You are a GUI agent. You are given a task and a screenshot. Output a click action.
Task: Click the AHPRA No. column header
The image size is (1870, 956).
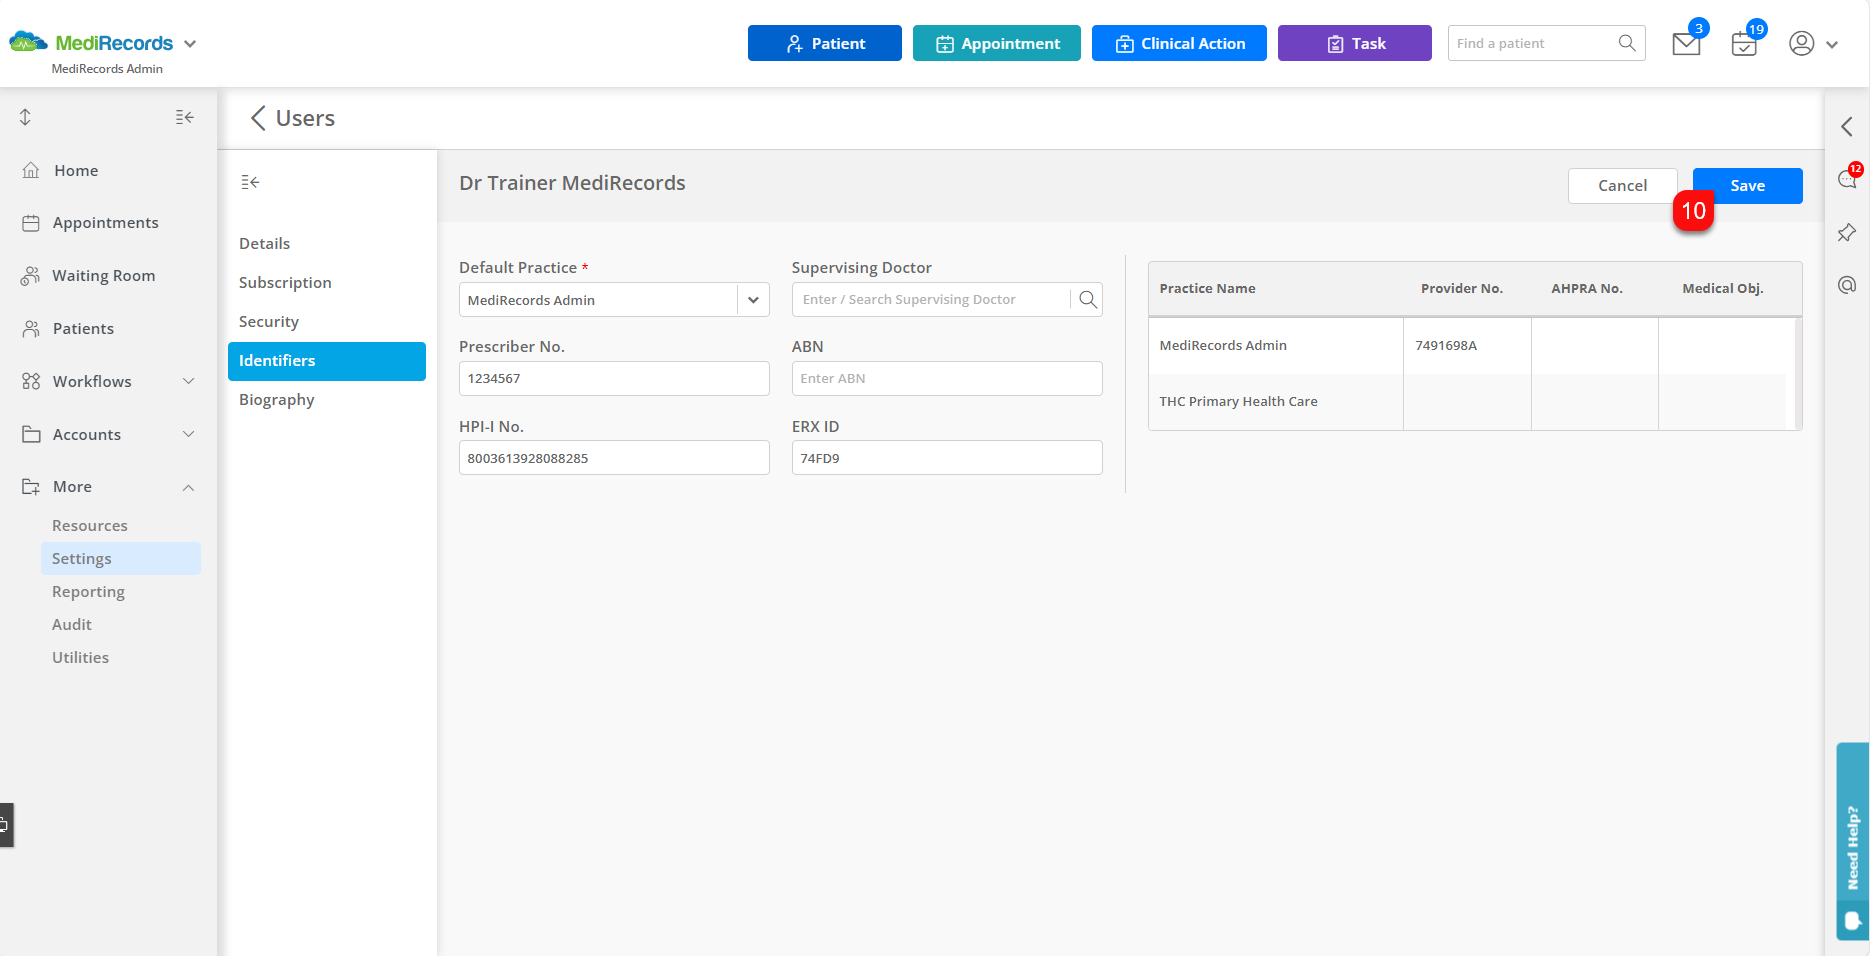point(1587,288)
